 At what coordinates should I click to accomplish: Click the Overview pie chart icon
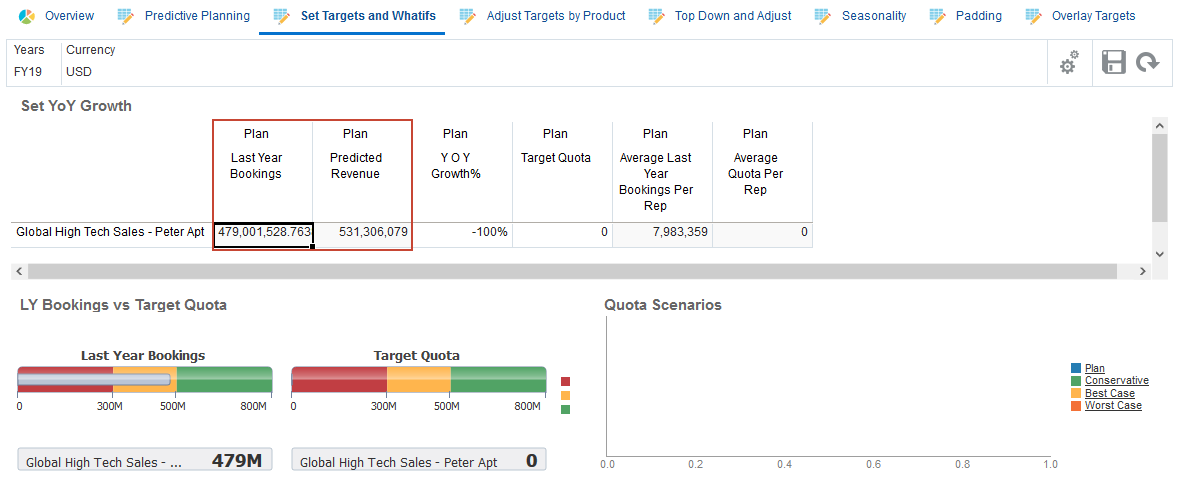(x=27, y=16)
